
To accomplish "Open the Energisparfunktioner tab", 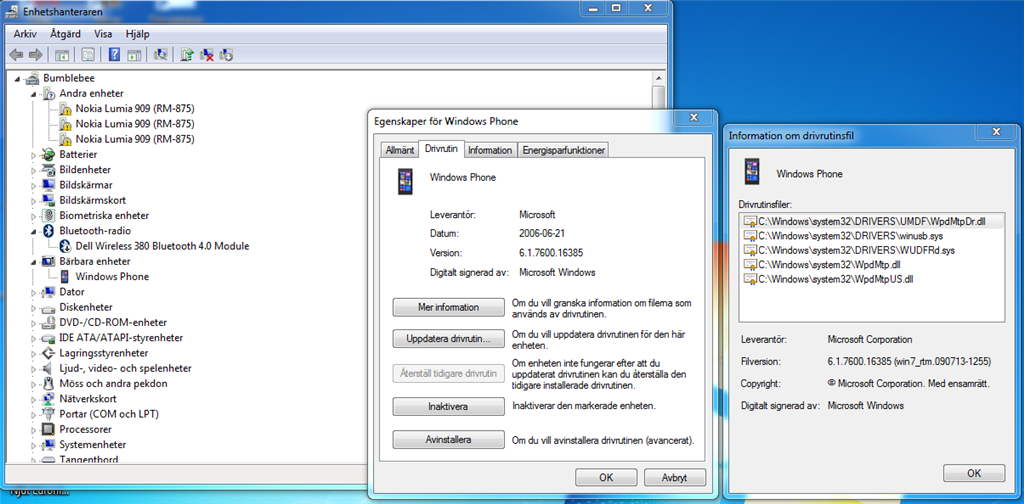I will pos(564,150).
